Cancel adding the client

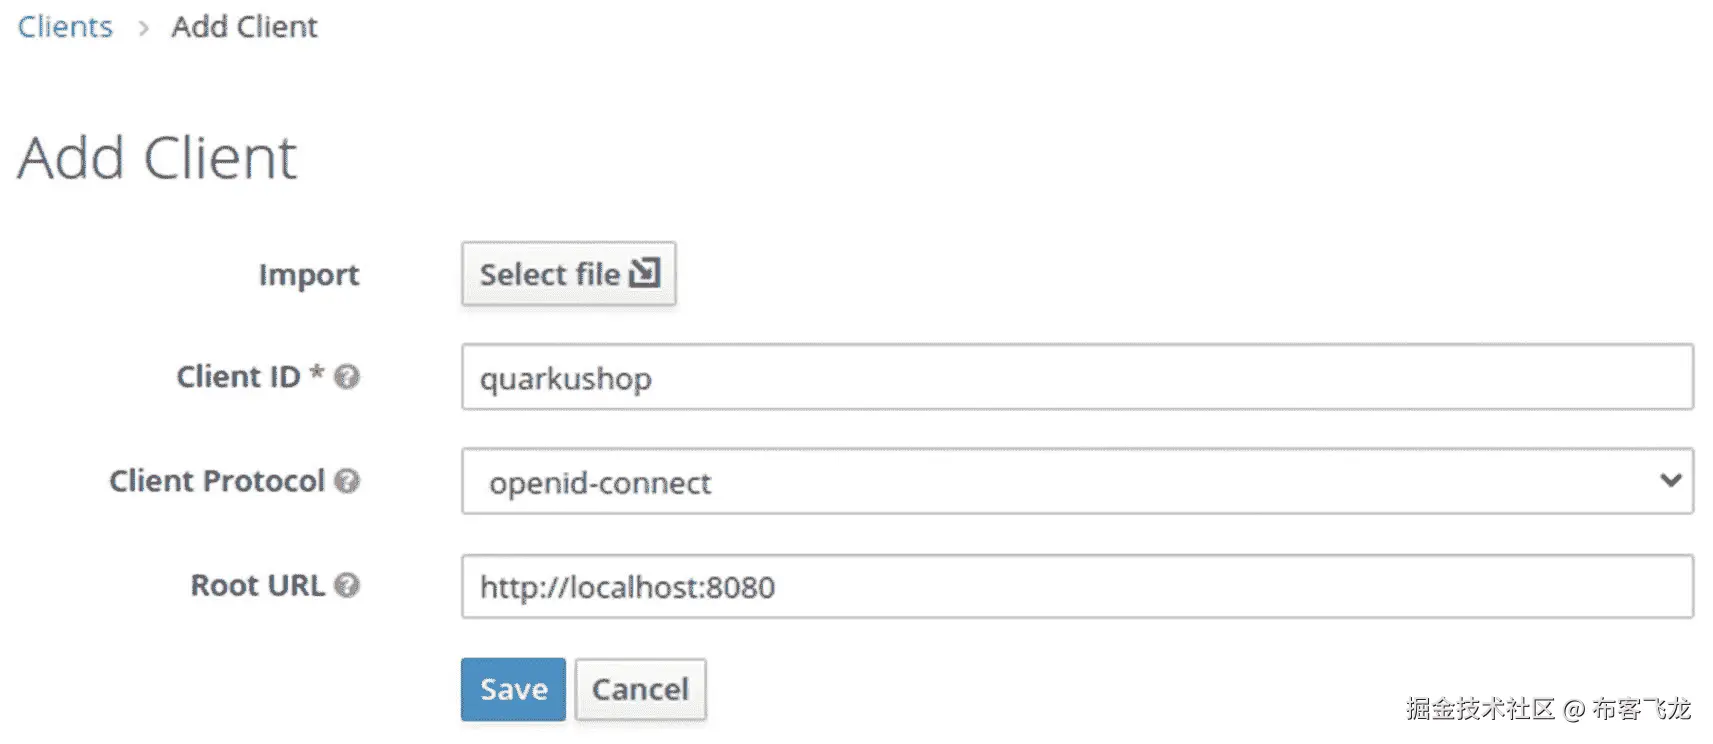point(640,689)
